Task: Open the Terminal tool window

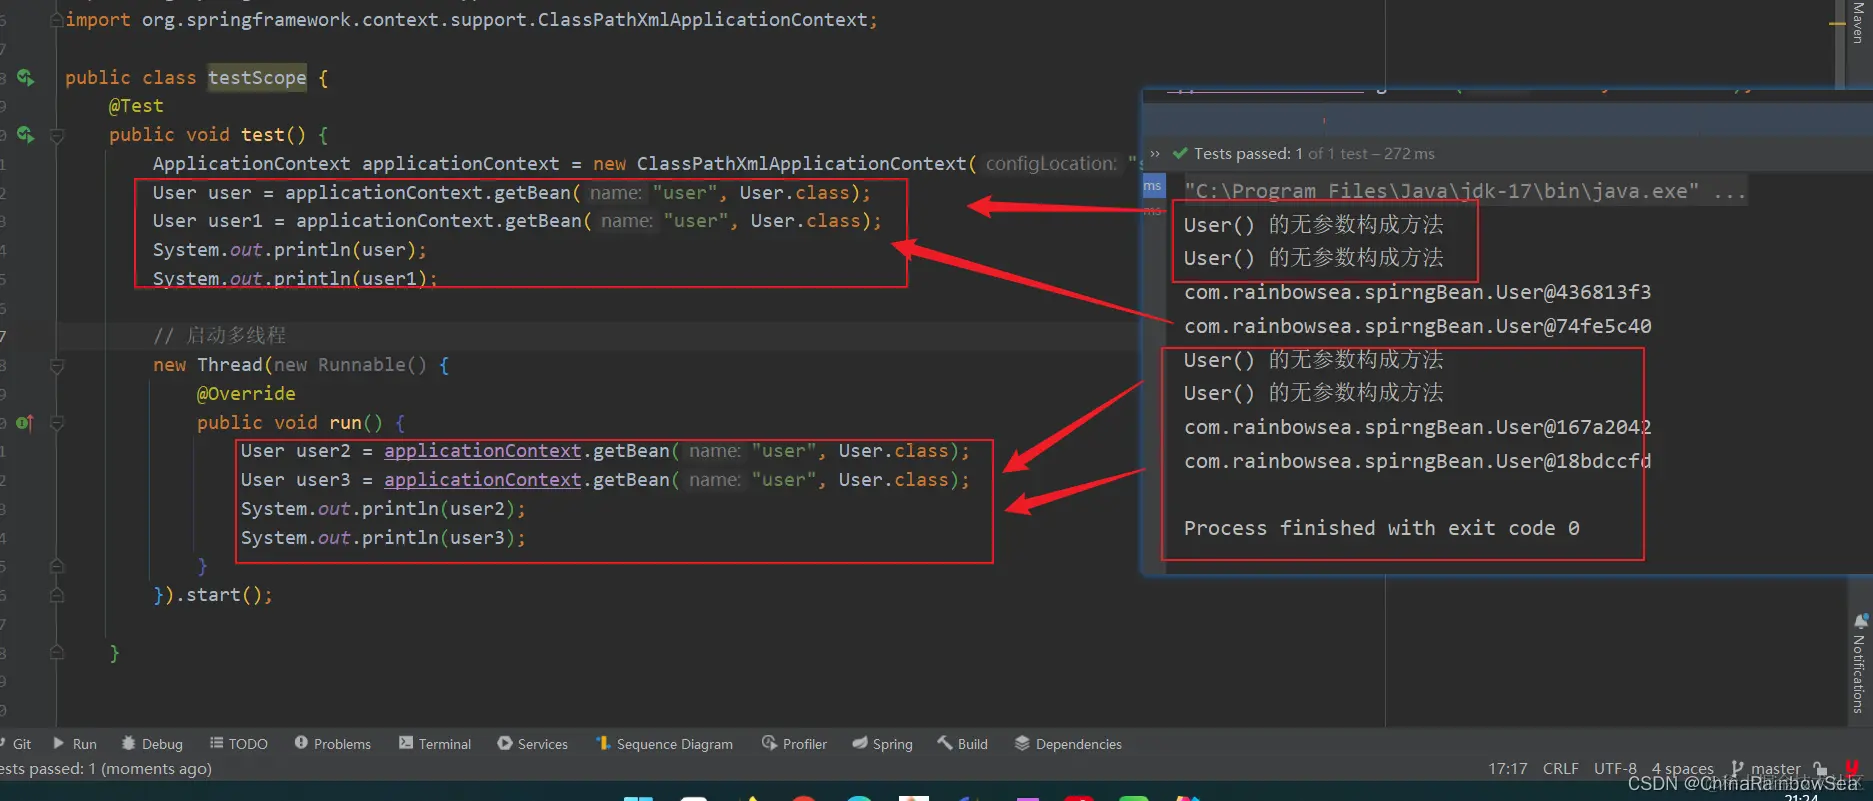Action: 435,744
